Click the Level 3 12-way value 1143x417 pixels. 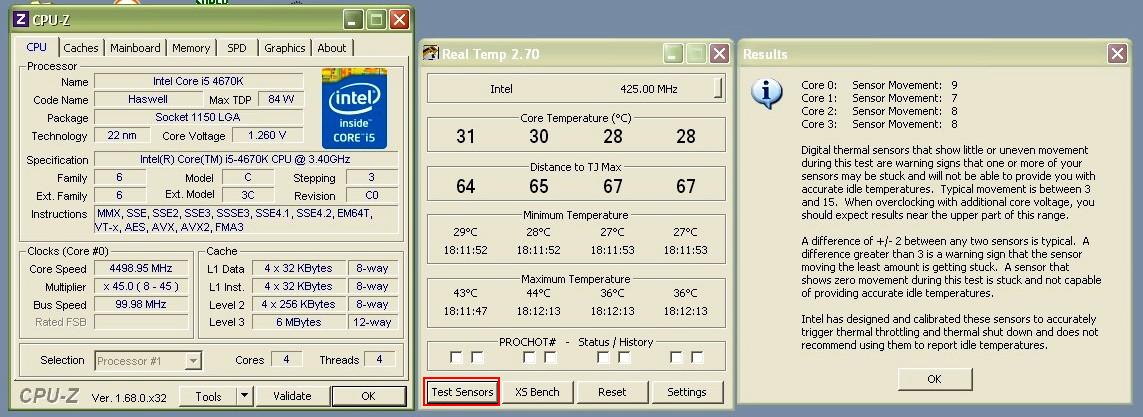(x=372, y=322)
